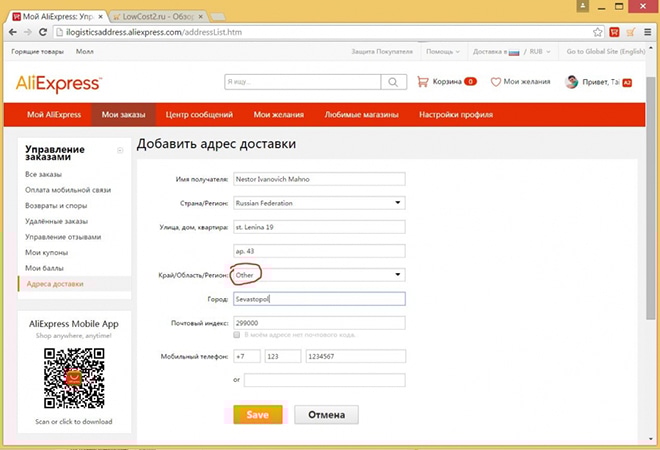
Task: Click the user profile avatar
Action: click(572, 82)
